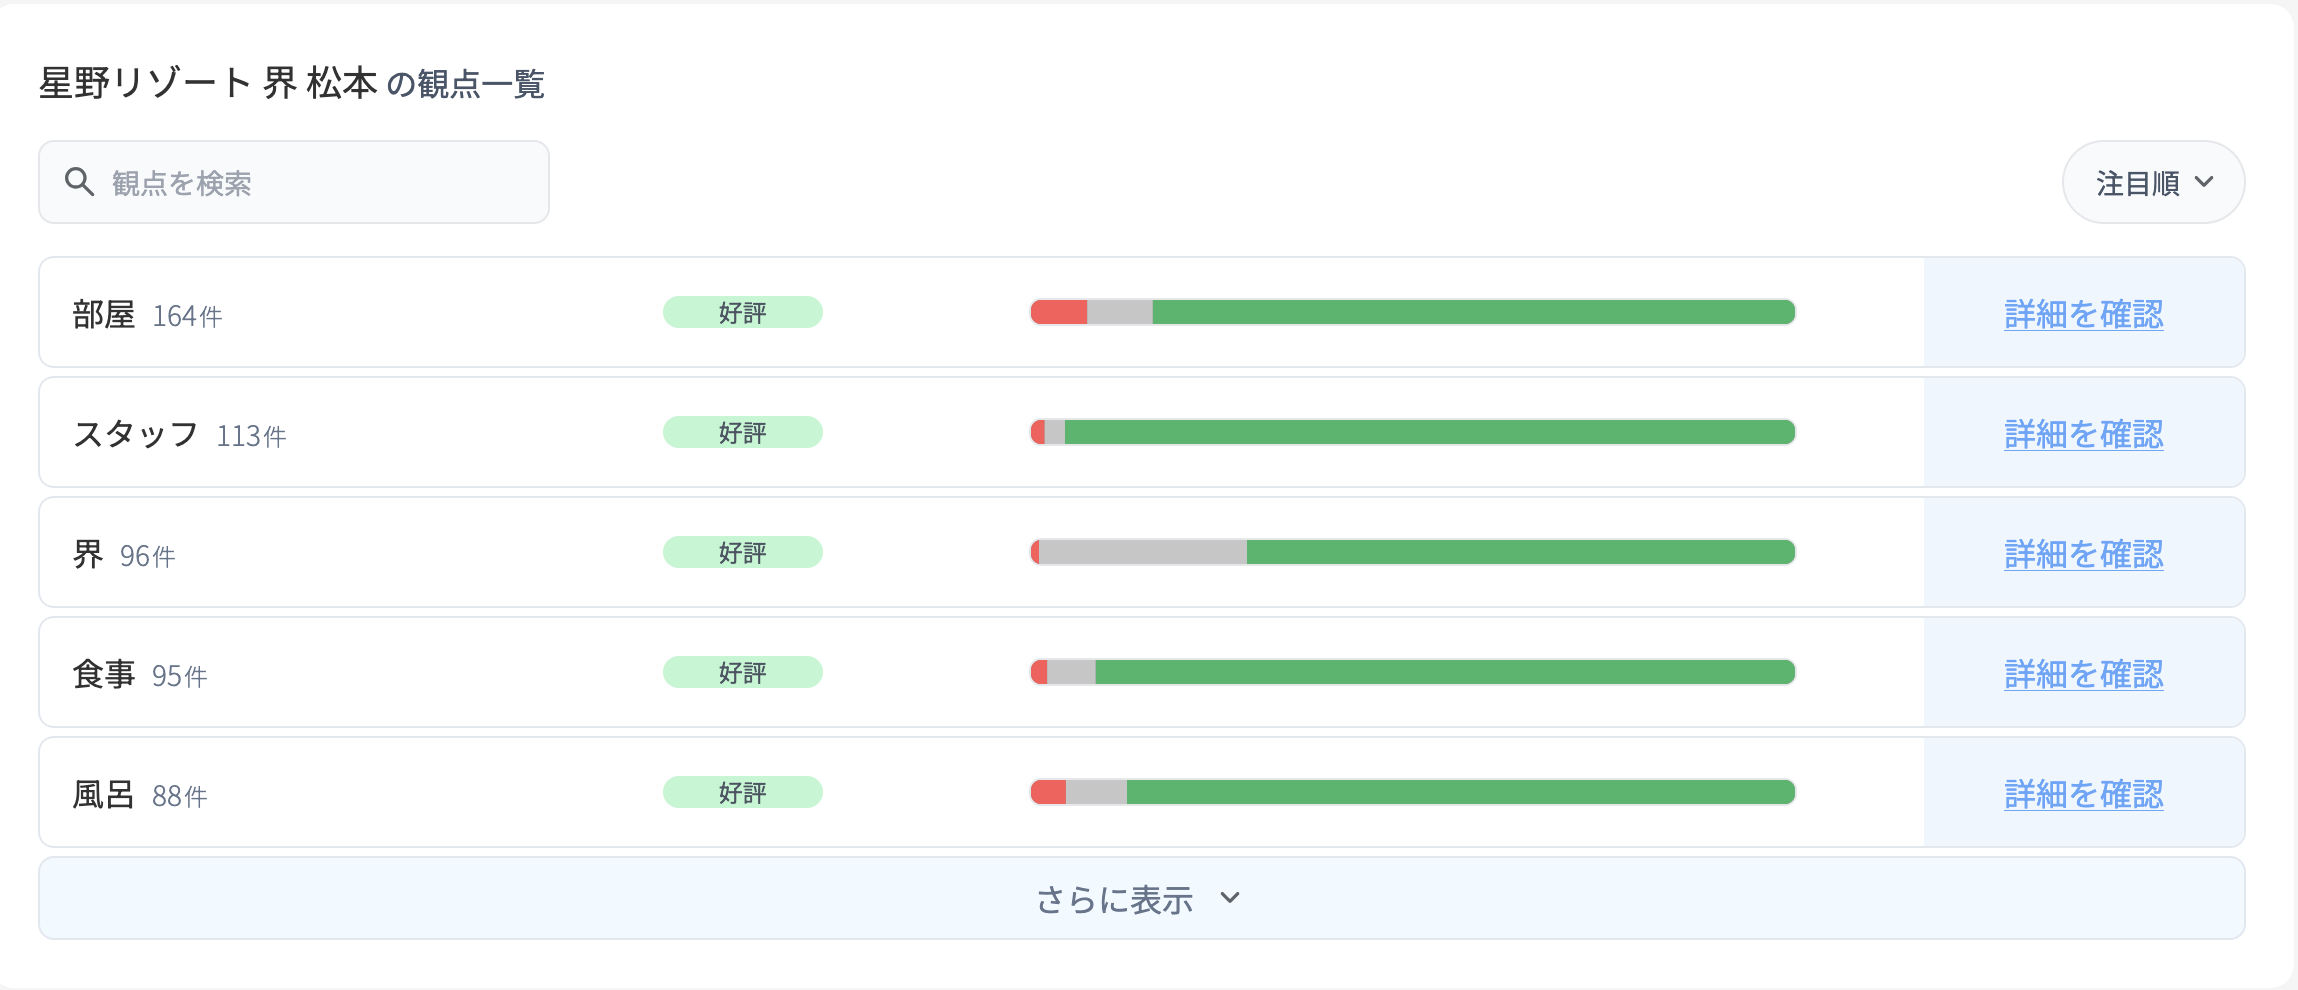Screen dimensions: 2298x990
Task: Open the 注目順 sort dropdown
Action: [2154, 182]
